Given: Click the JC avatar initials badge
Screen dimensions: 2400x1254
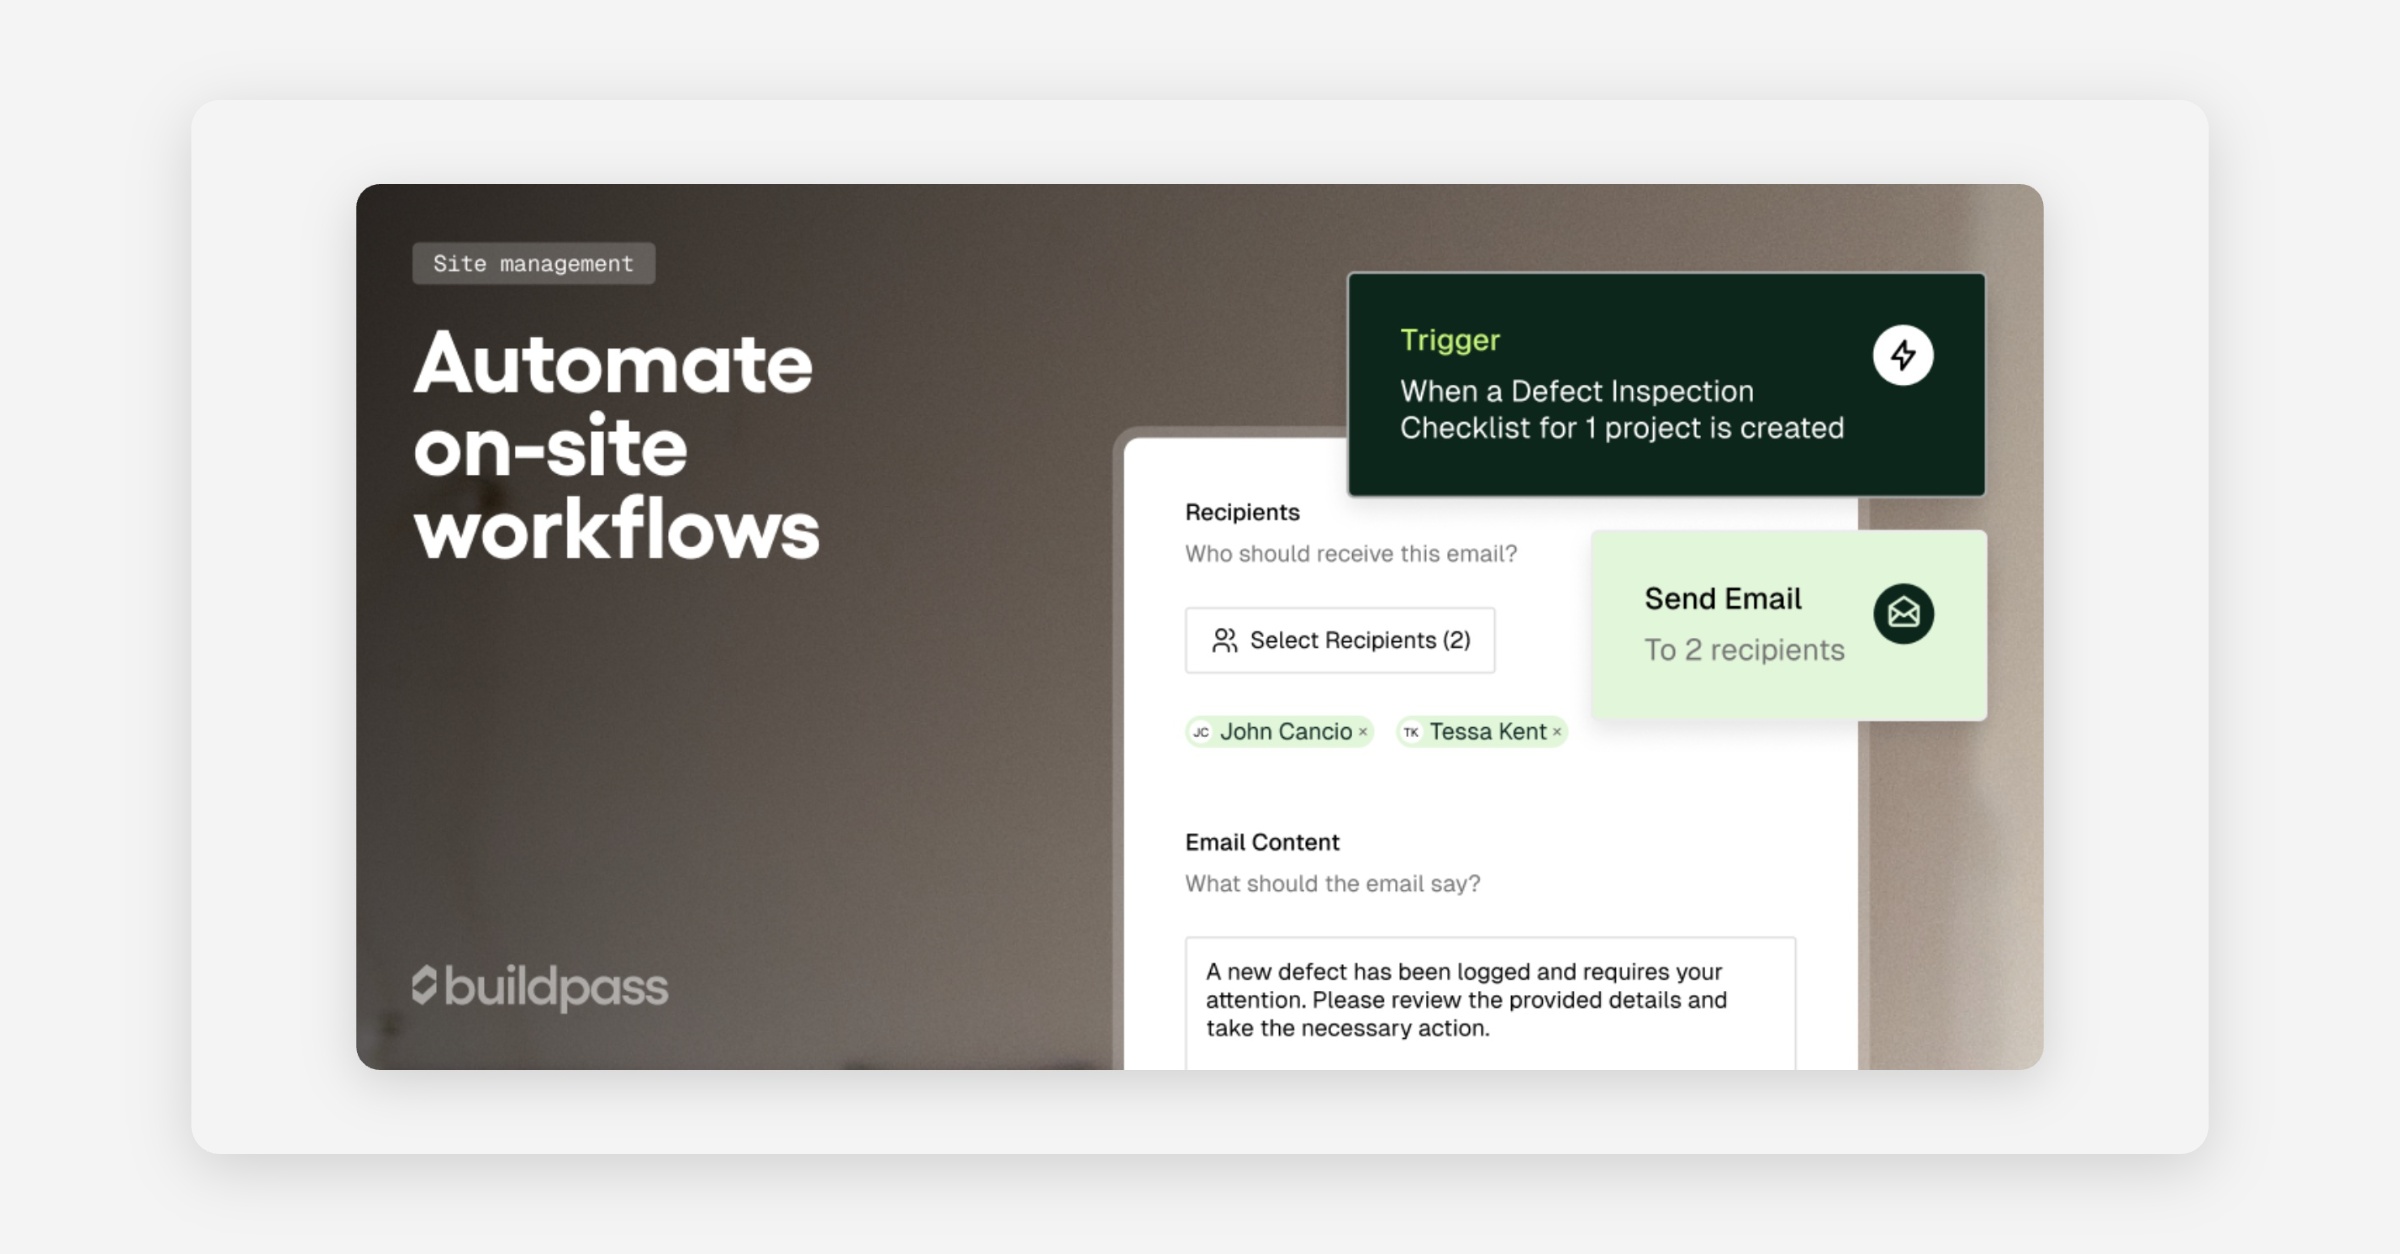Looking at the screenshot, I should tap(1201, 732).
